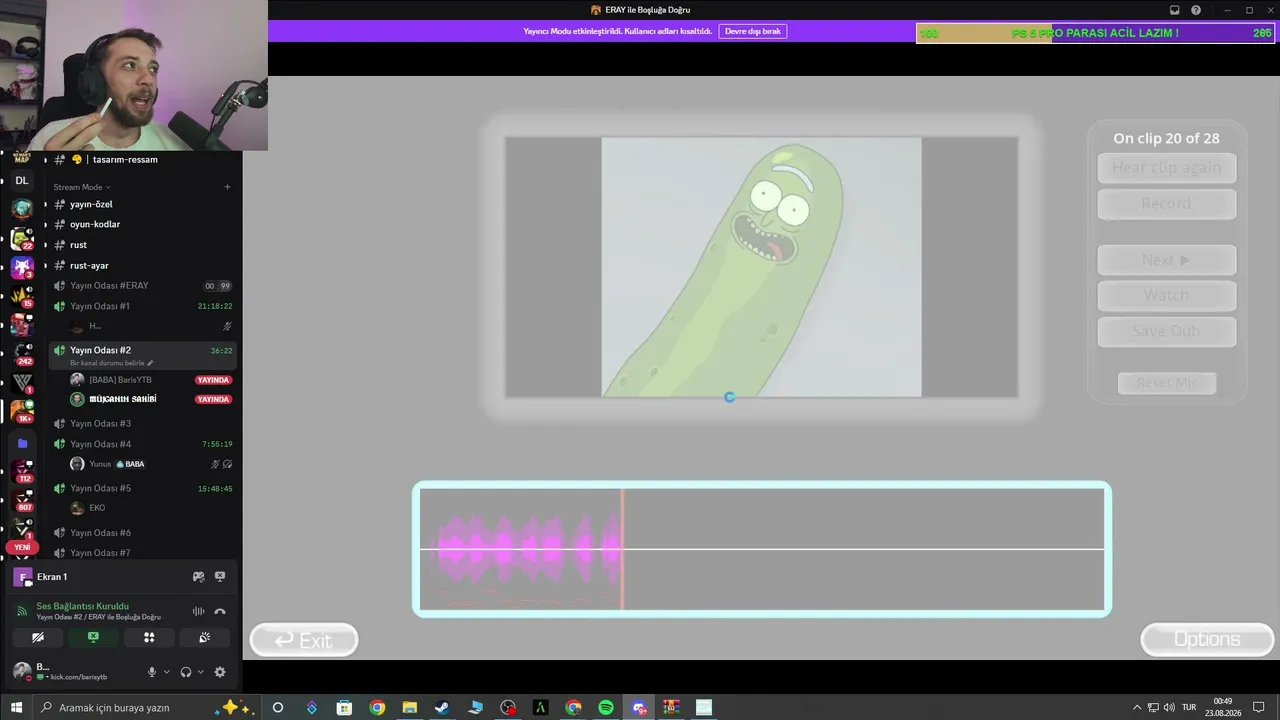Open the Discord help question mark icon
1280x720 pixels.
click(1196, 10)
